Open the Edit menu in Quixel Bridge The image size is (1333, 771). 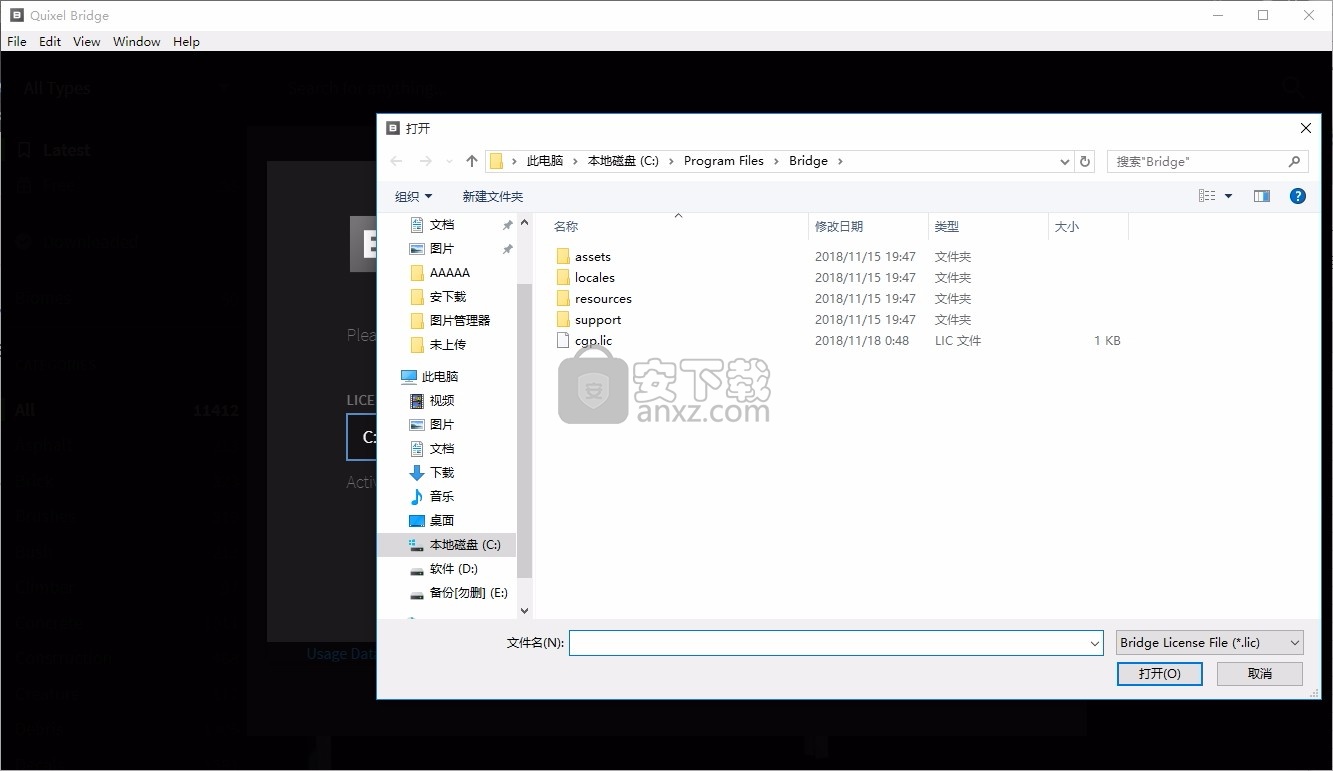click(x=50, y=42)
